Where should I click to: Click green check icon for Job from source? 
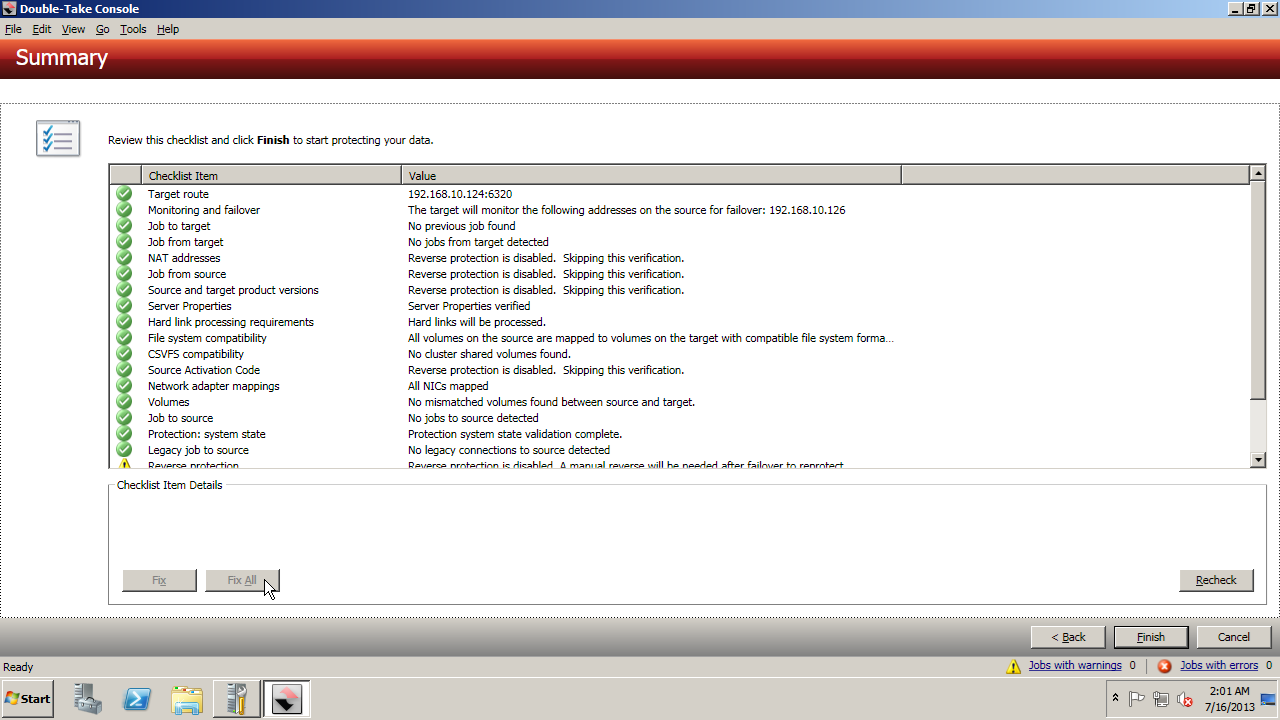(124, 274)
